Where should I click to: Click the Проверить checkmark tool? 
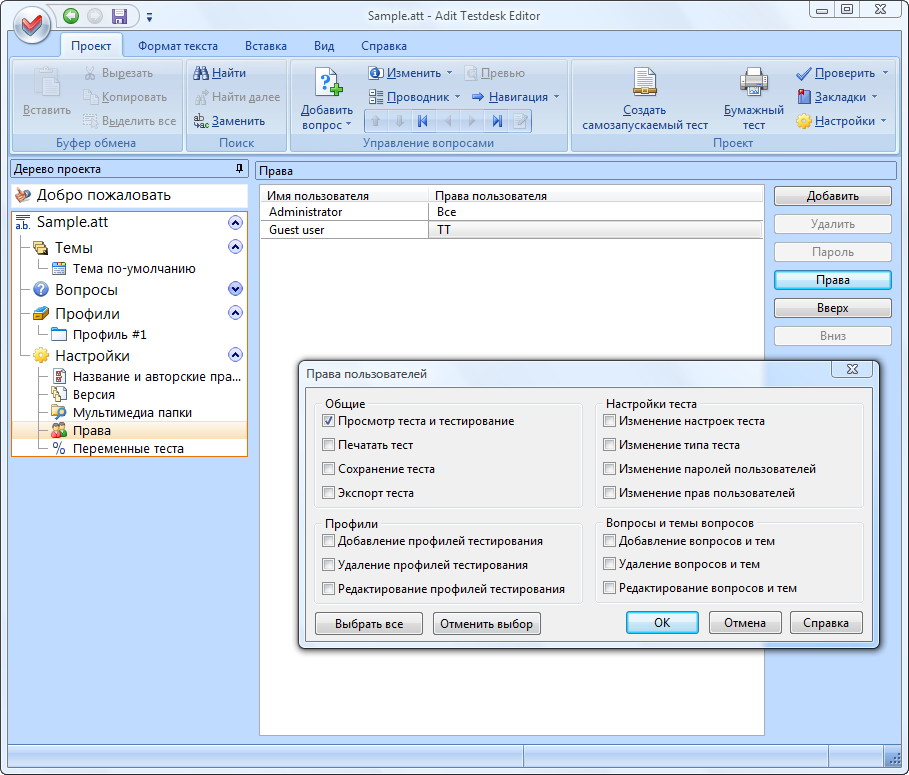click(x=836, y=73)
